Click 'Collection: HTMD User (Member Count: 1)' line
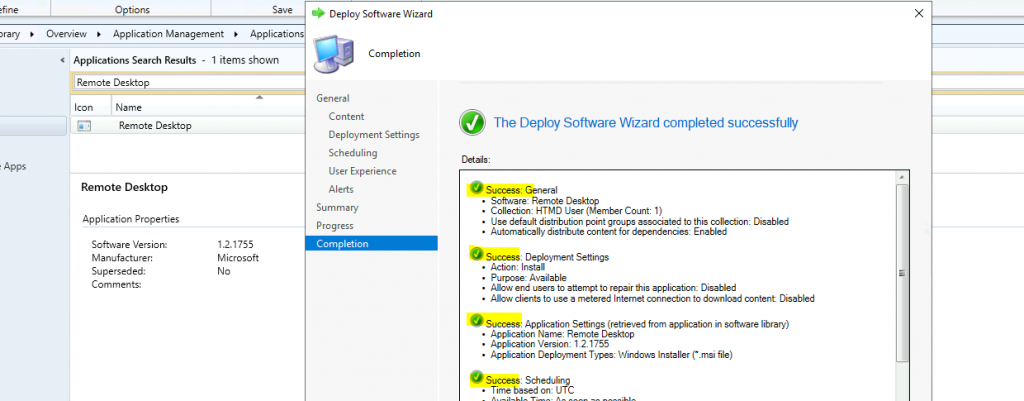Screen dimensions: 1024x401 tap(575, 211)
